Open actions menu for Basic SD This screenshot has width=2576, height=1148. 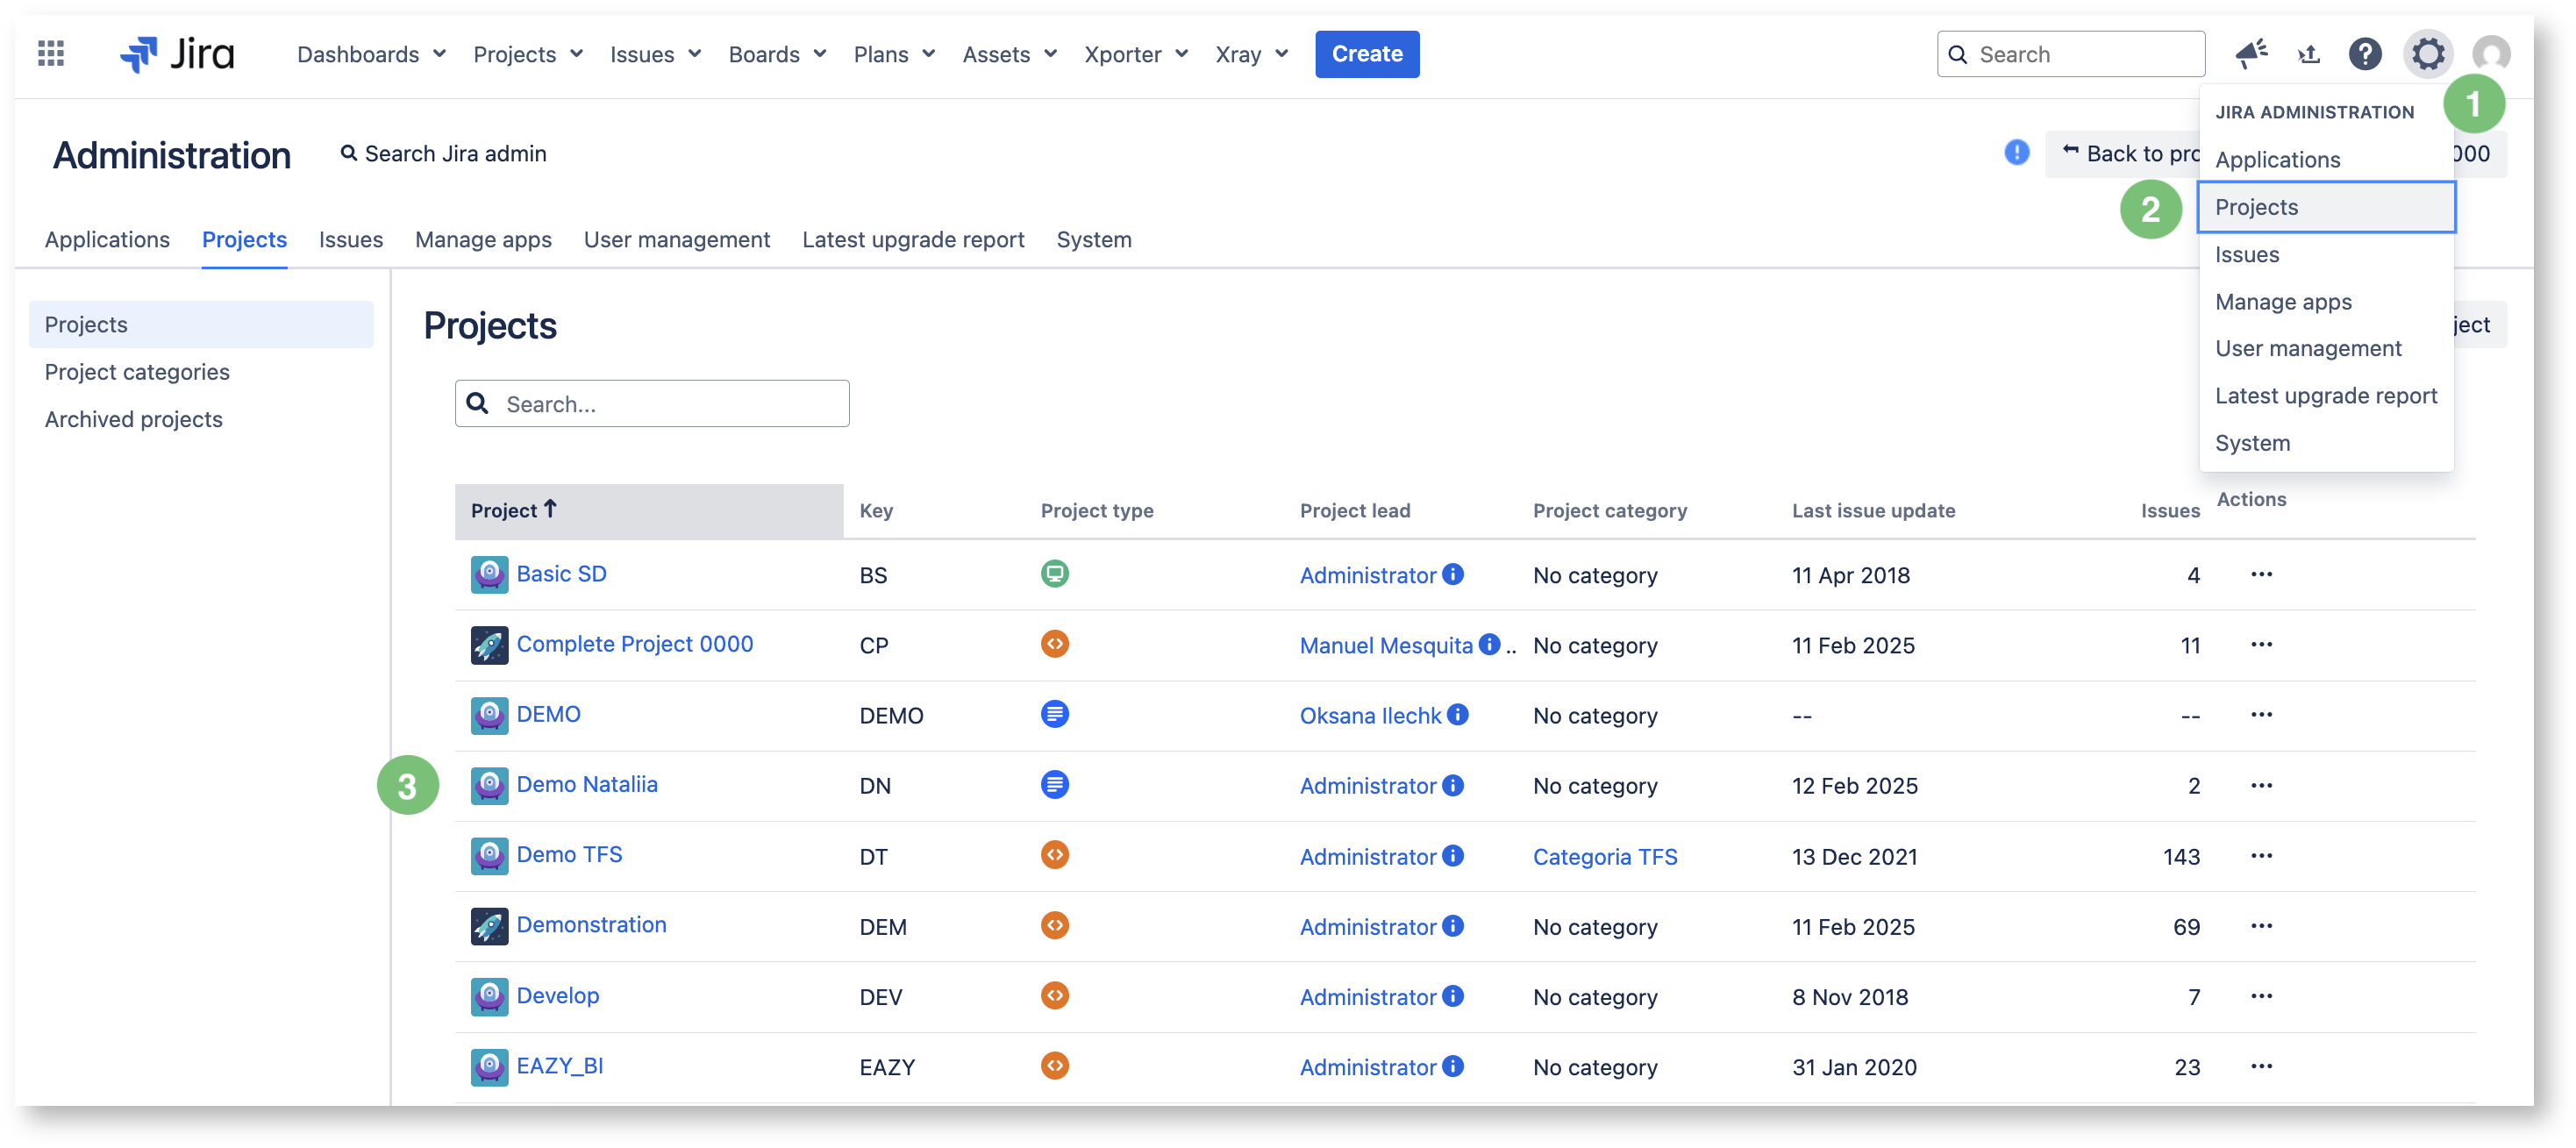pyautogui.click(x=2261, y=574)
